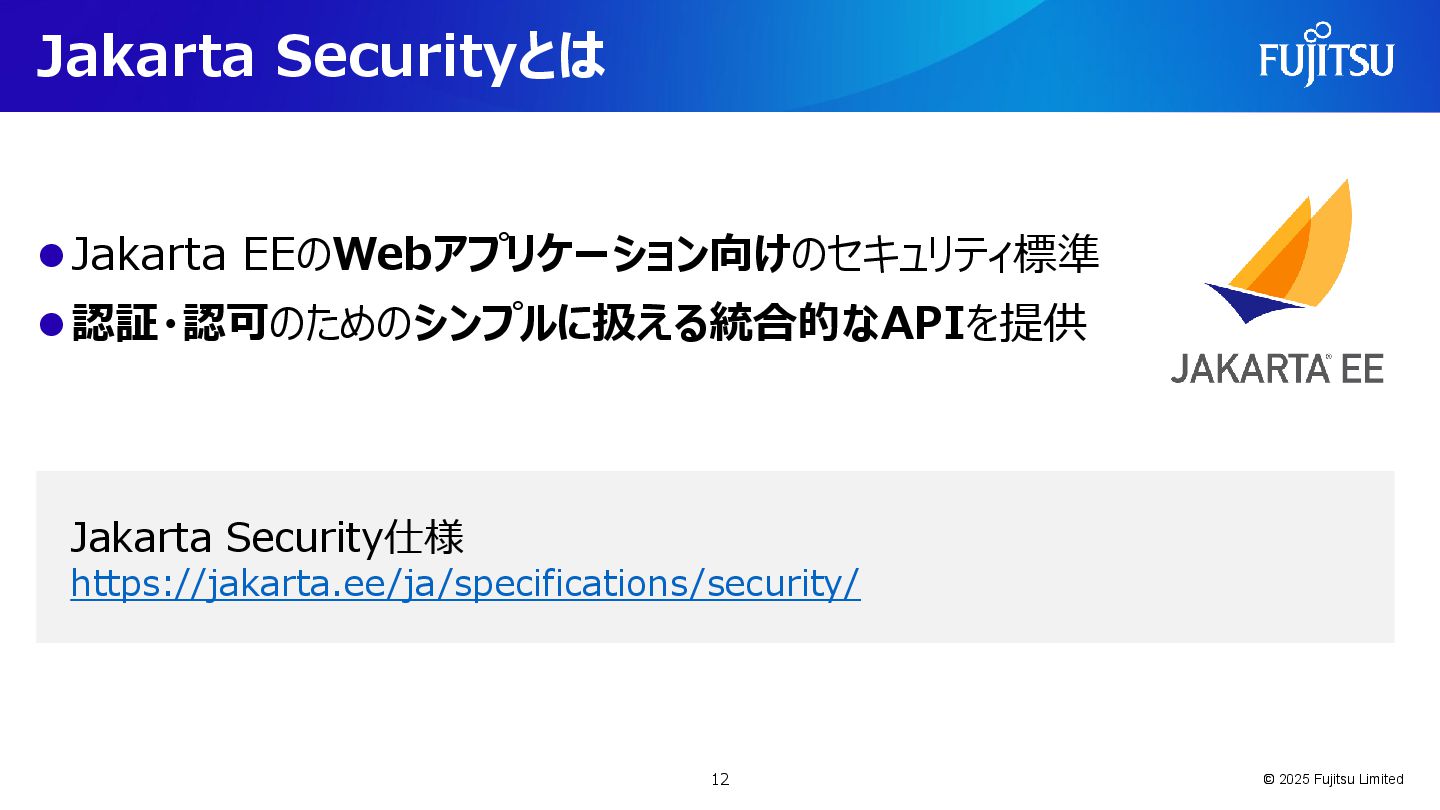Select the slide title Jakarta Securityとは
Viewport: 1440px width, 810px height.
(x=320, y=56)
